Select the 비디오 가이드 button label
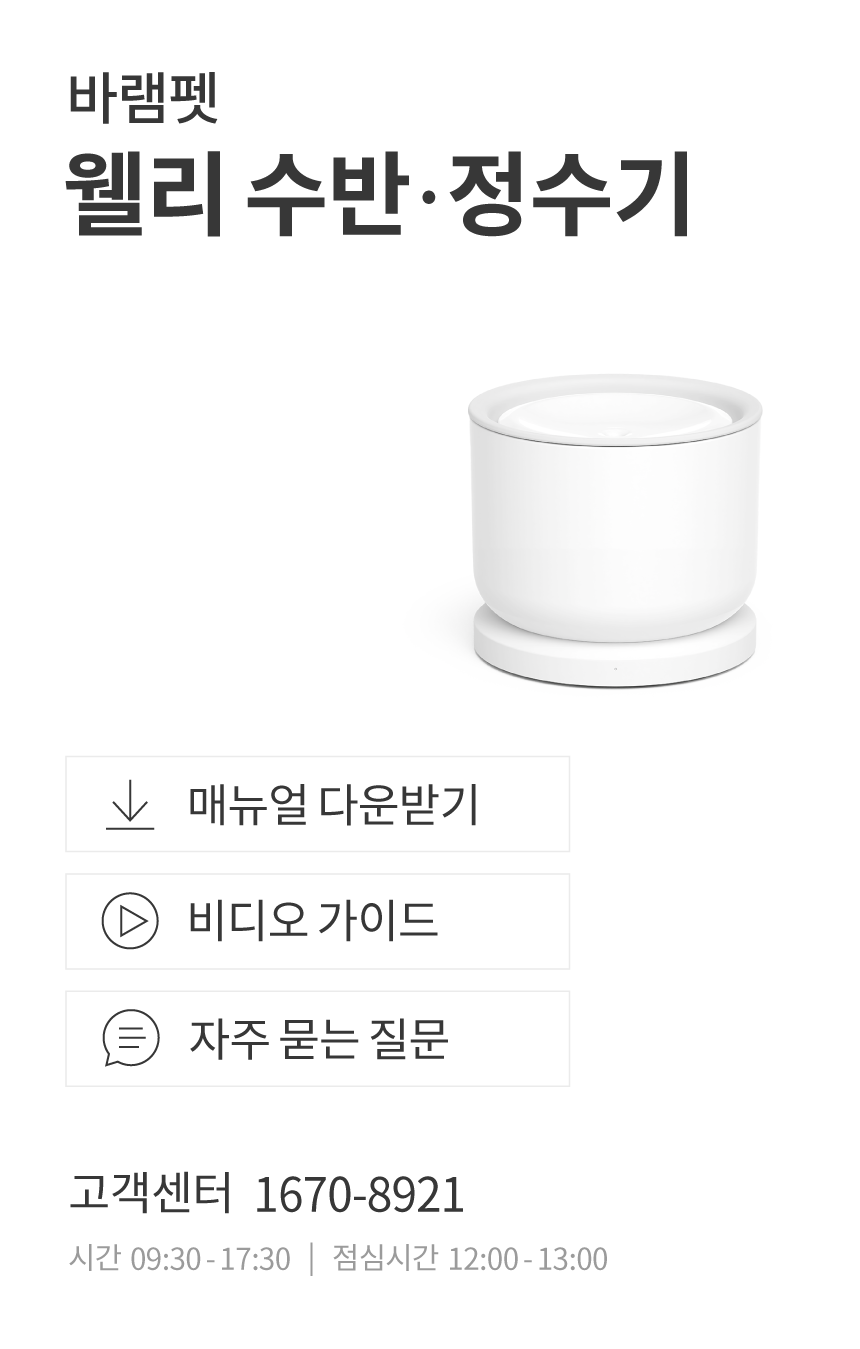This screenshot has width=860, height=1349. [313, 921]
